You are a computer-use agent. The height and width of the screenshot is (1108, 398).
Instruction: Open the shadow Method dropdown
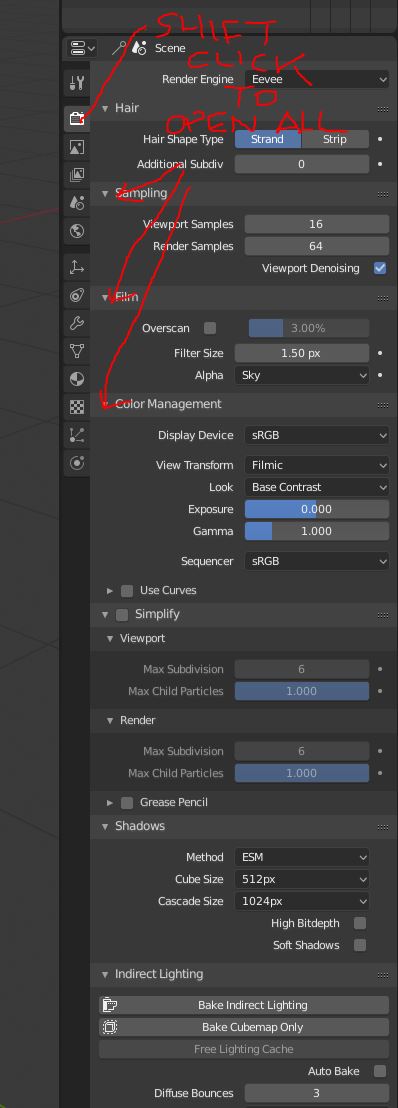(302, 857)
